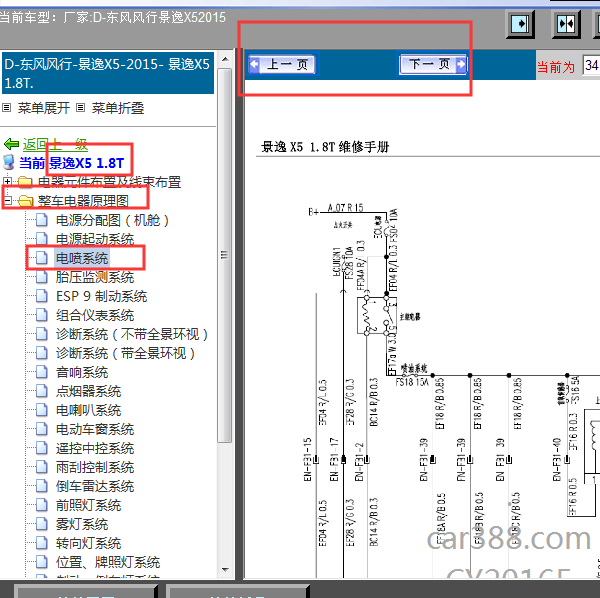
Task: Click the green back arrow icon
Action: (11, 144)
